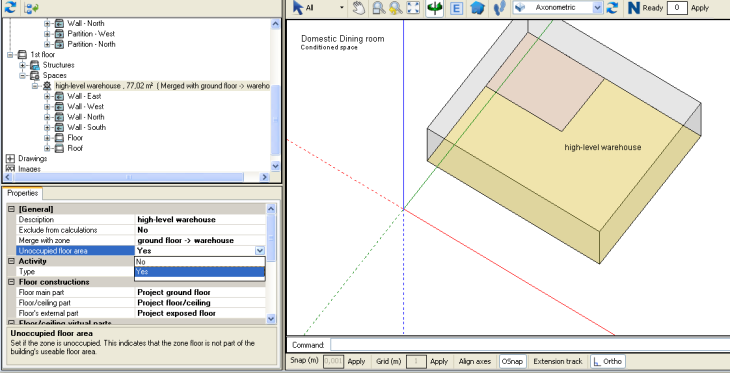Image resolution: width=730 pixels, height=373 pixels.
Task: Click the Wall - South element icon
Action: click(59, 127)
